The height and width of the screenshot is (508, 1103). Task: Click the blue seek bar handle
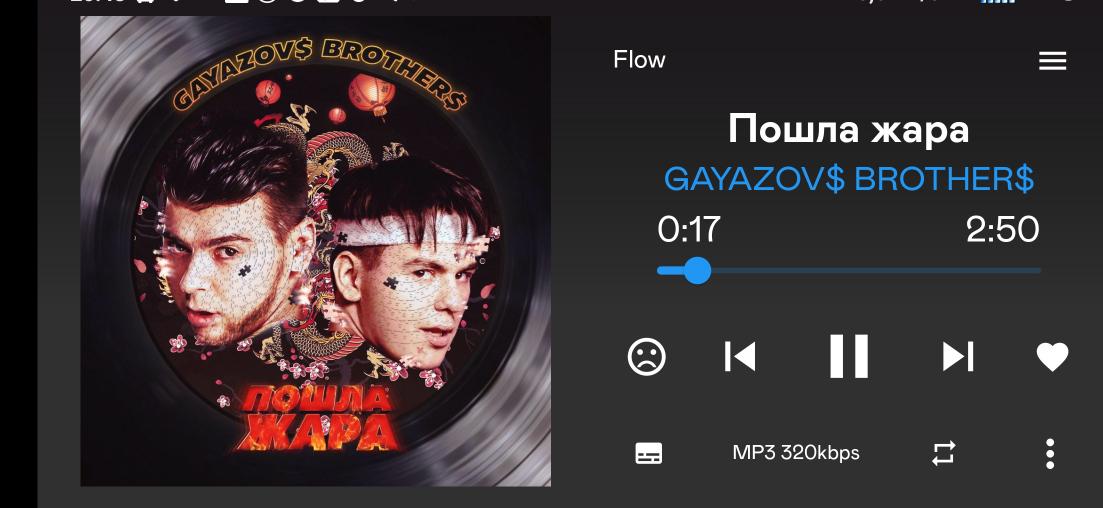[696, 270]
